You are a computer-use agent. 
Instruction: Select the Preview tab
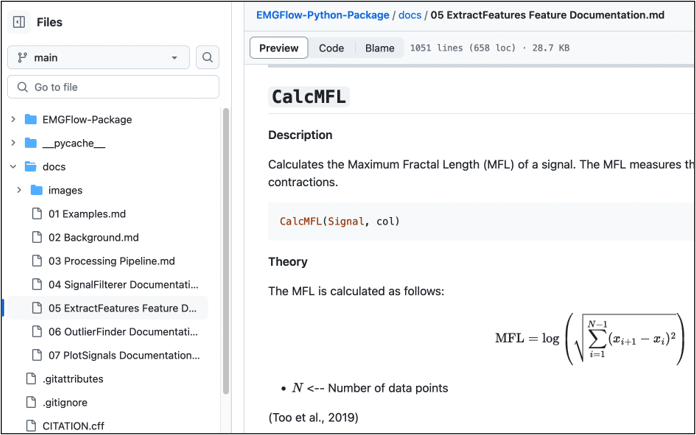[x=279, y=48]
